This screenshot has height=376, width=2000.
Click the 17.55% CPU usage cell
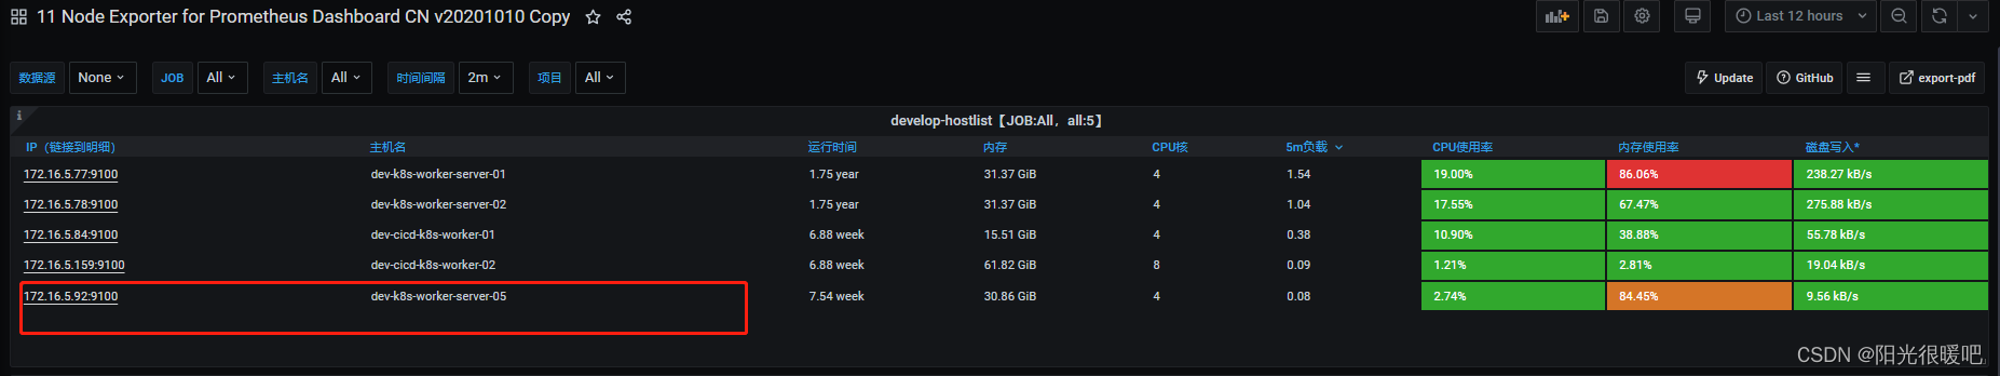(1513, 204)
